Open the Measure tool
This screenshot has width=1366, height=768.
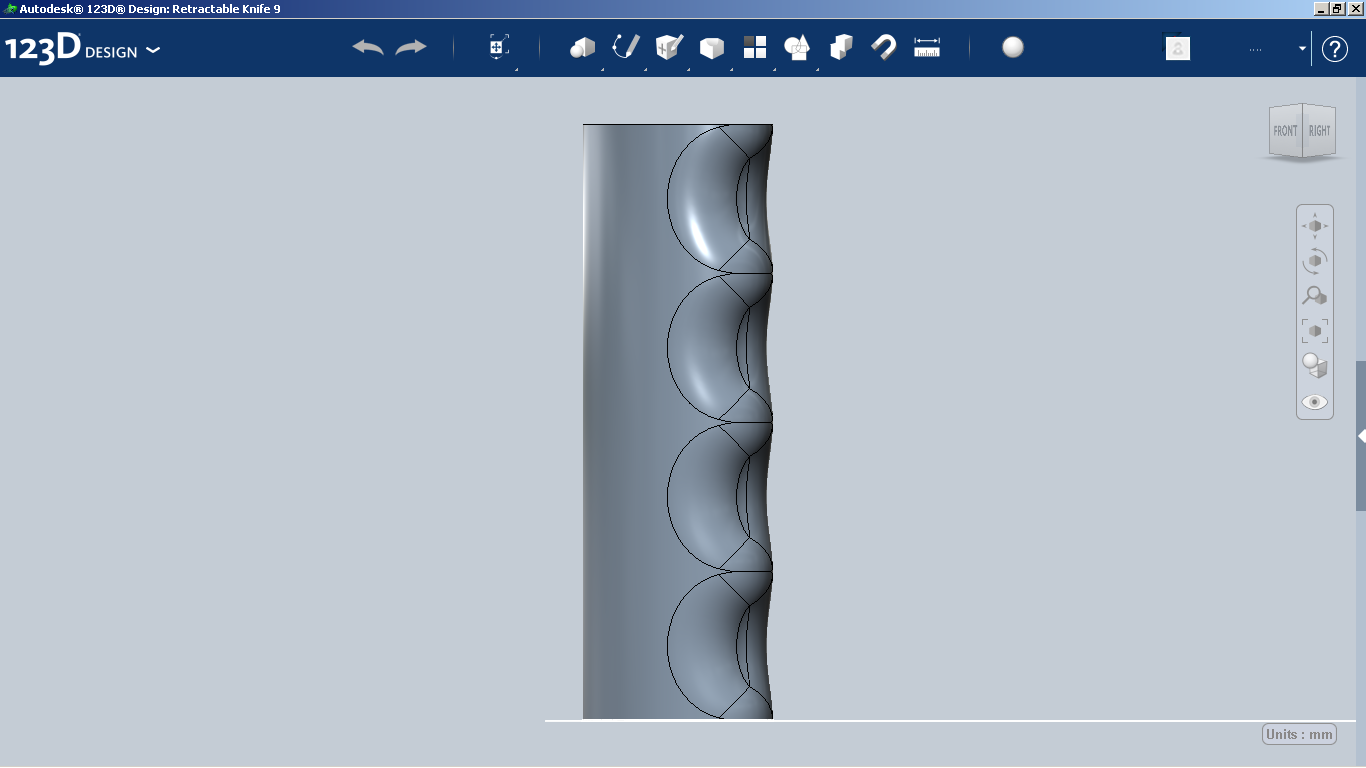[x=926, y=47]
